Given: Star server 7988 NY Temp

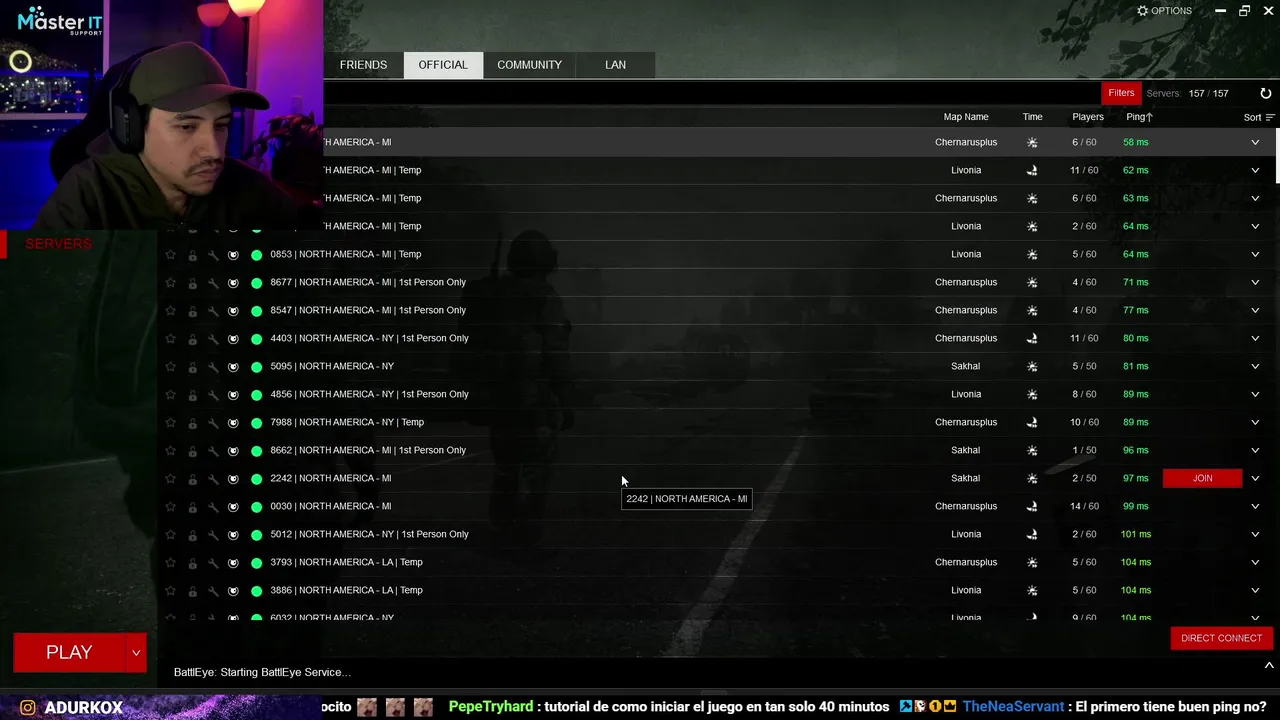Looking at the screenshot, I should 170,423.
